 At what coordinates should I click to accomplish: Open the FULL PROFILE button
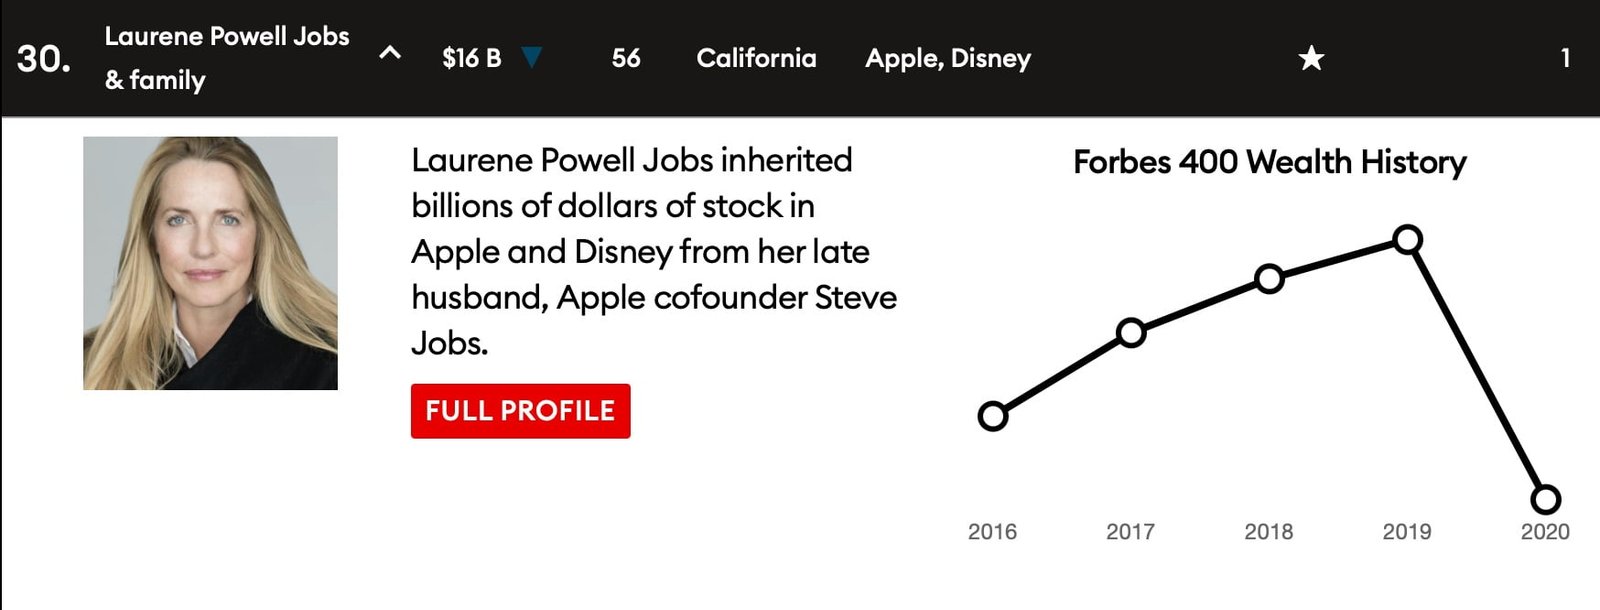[520, 411]
